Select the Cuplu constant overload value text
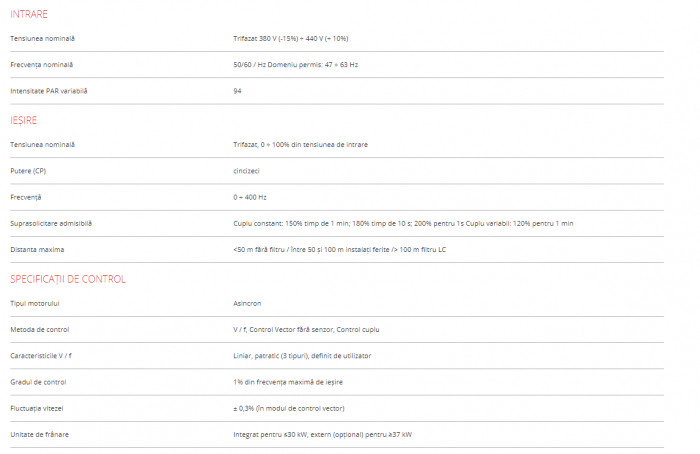 403,223
